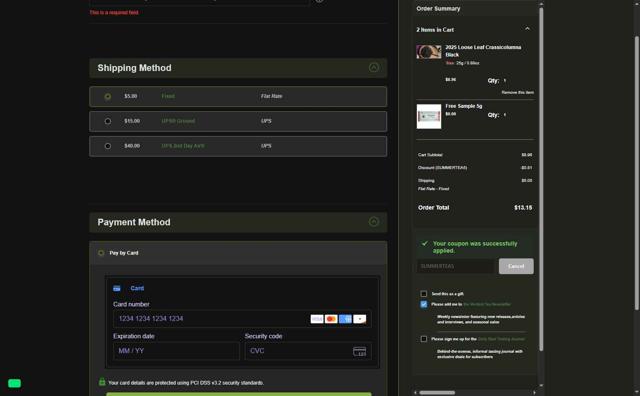Focus the Expiration date MM / YY field
640x396 pixels.
pos(176,351)
